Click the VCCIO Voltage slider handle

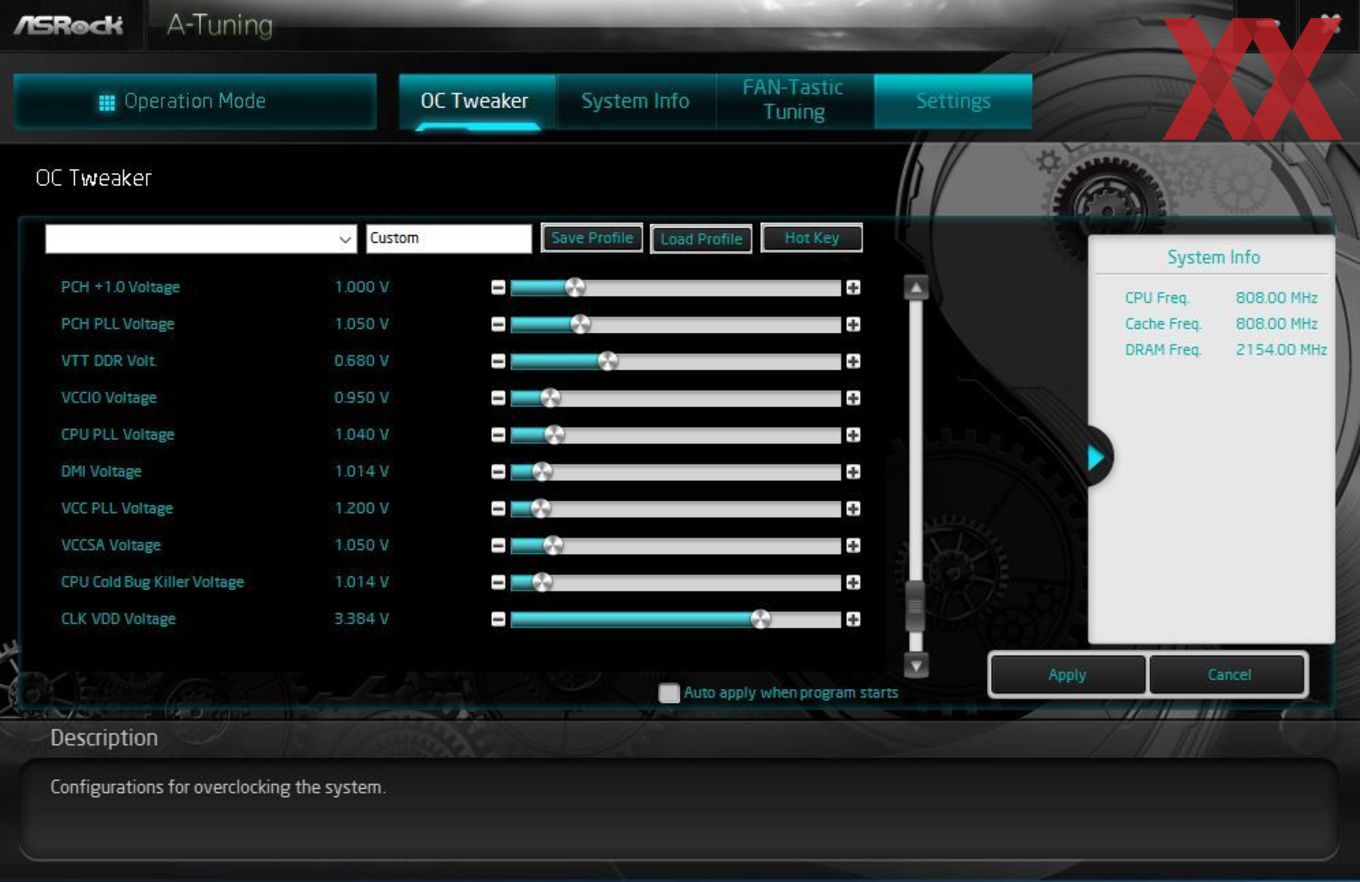coord(550,398)
